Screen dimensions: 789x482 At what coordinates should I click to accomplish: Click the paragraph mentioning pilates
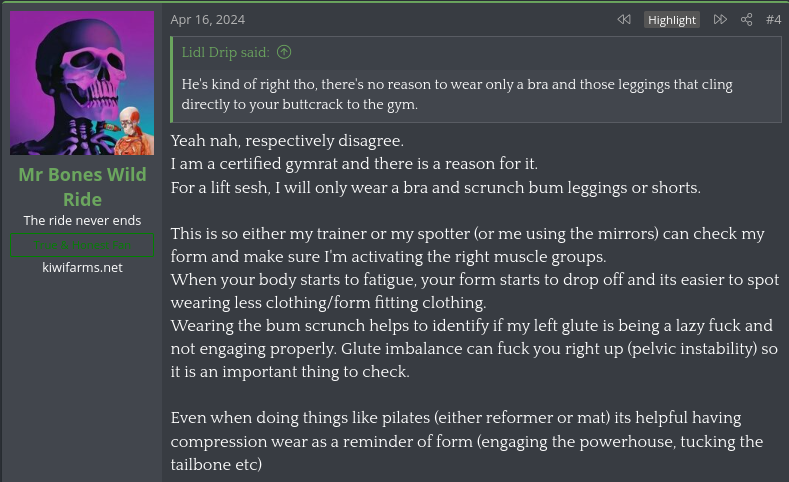467,440
